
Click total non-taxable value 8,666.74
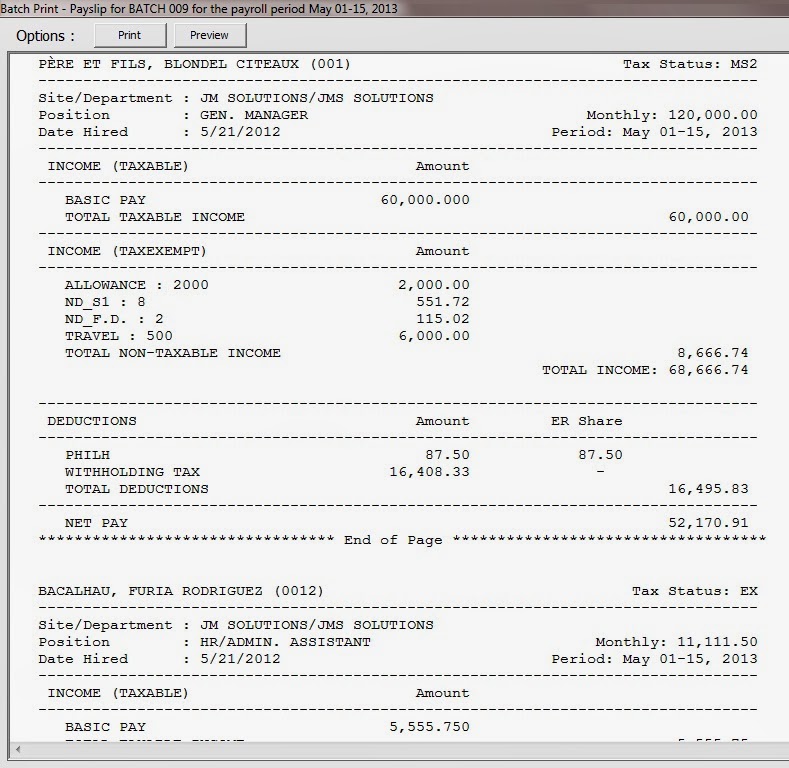click(713, 353)
